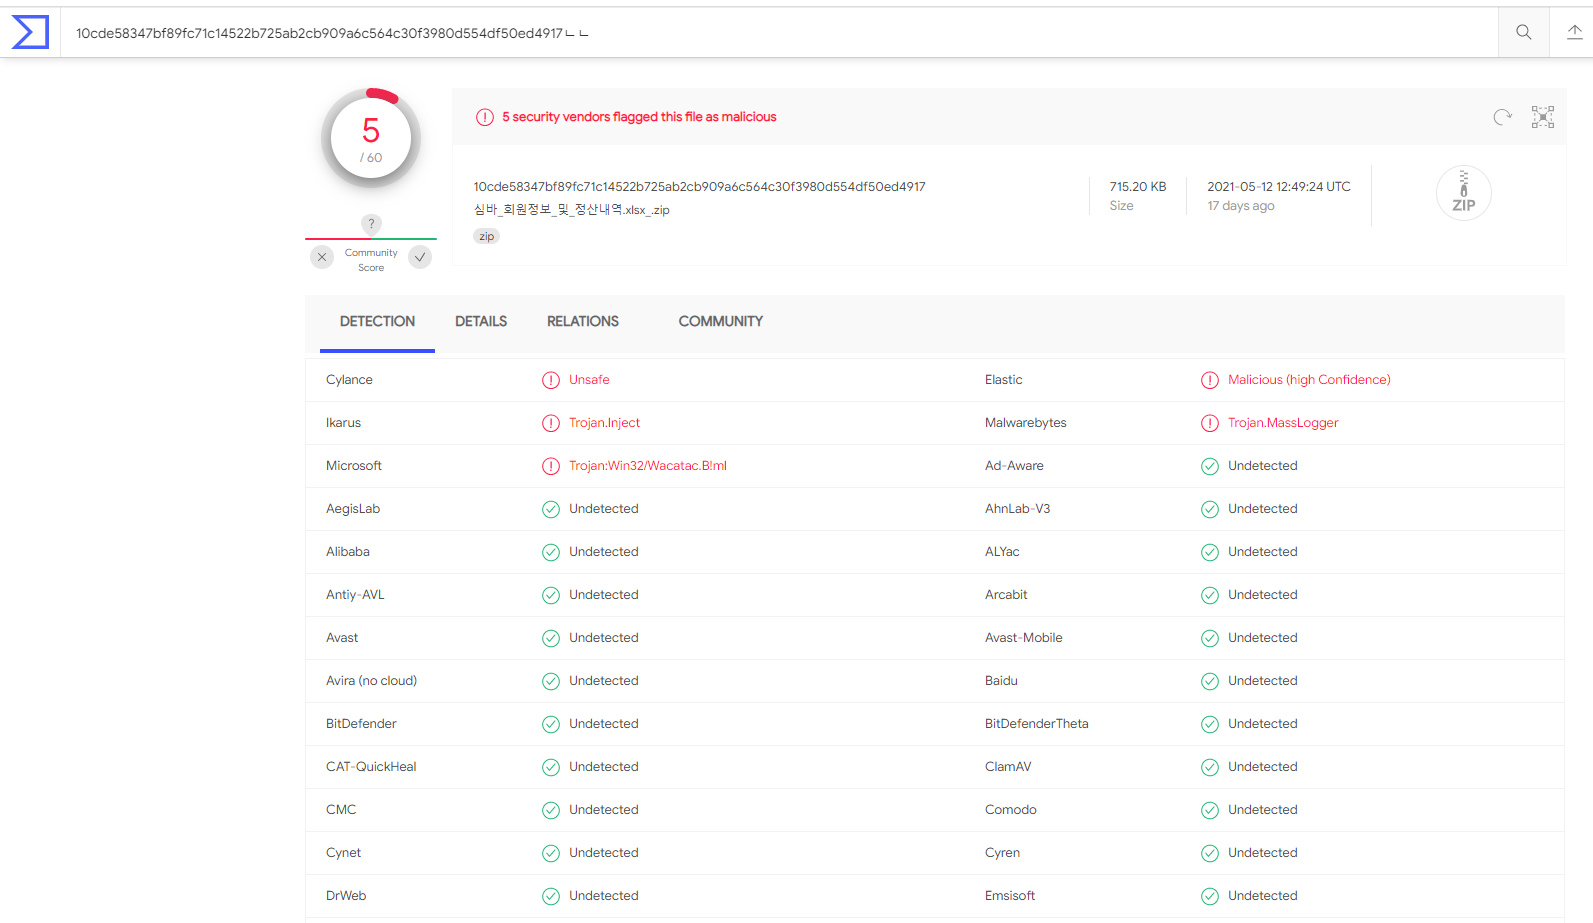Viewport: 1593px width, 923px height.
Task: Click the 'Community Score' label
Action: coord(371,260)
